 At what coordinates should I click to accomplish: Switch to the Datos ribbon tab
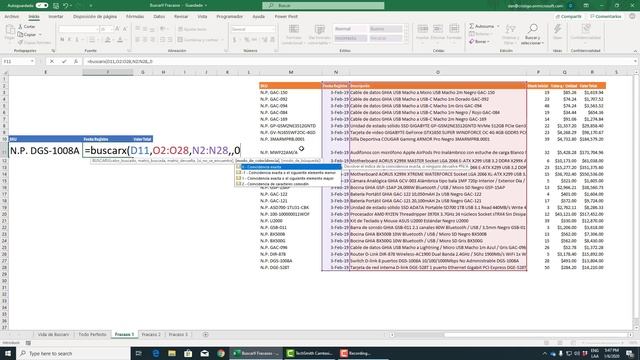click(x=159, y=17)
